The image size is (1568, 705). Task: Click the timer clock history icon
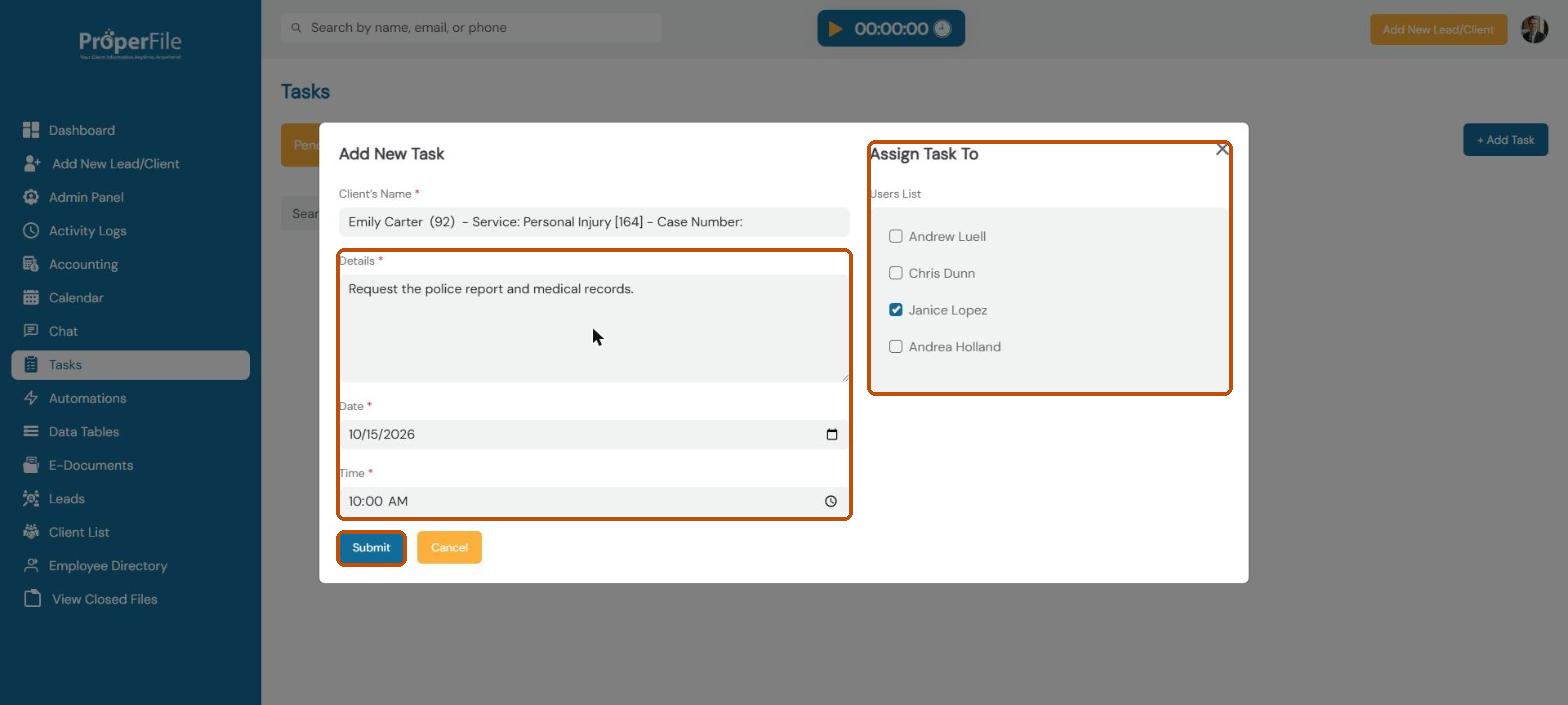942,29
